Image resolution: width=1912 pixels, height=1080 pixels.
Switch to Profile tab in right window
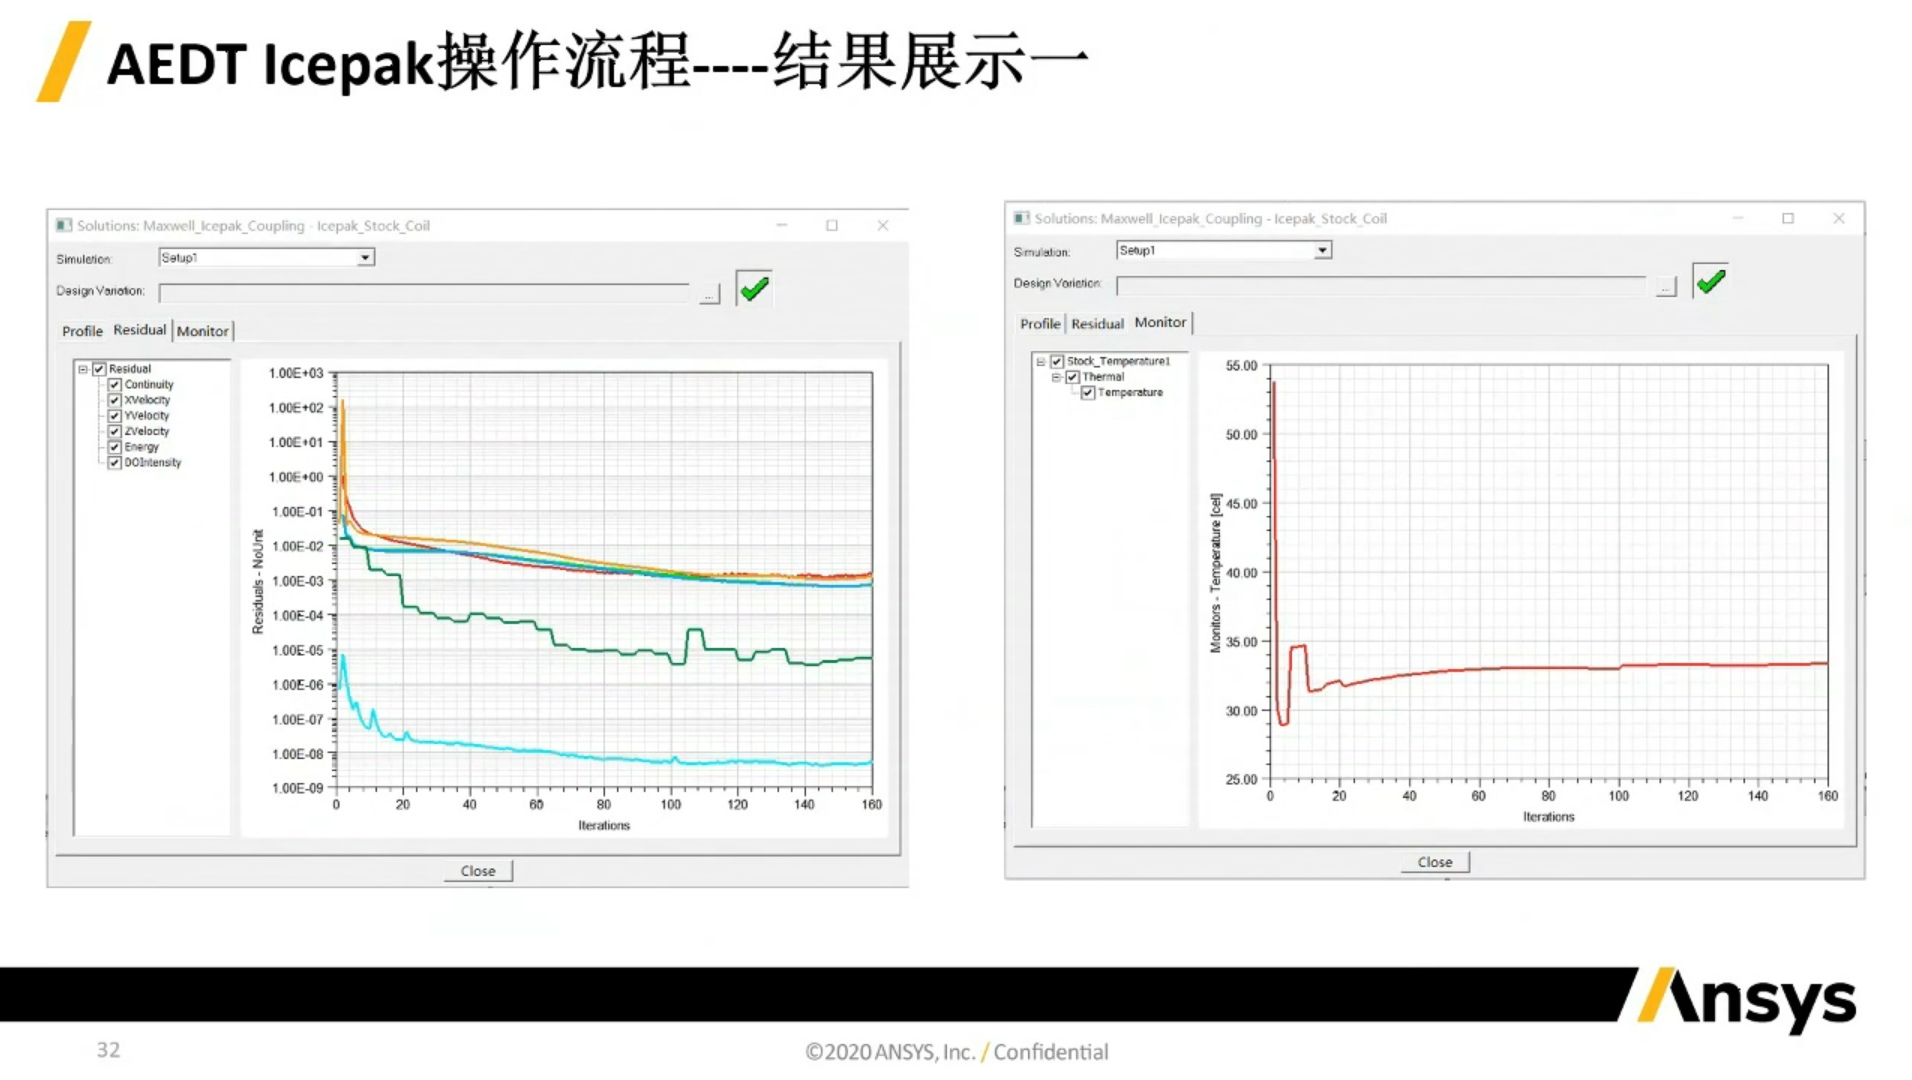1040,324
